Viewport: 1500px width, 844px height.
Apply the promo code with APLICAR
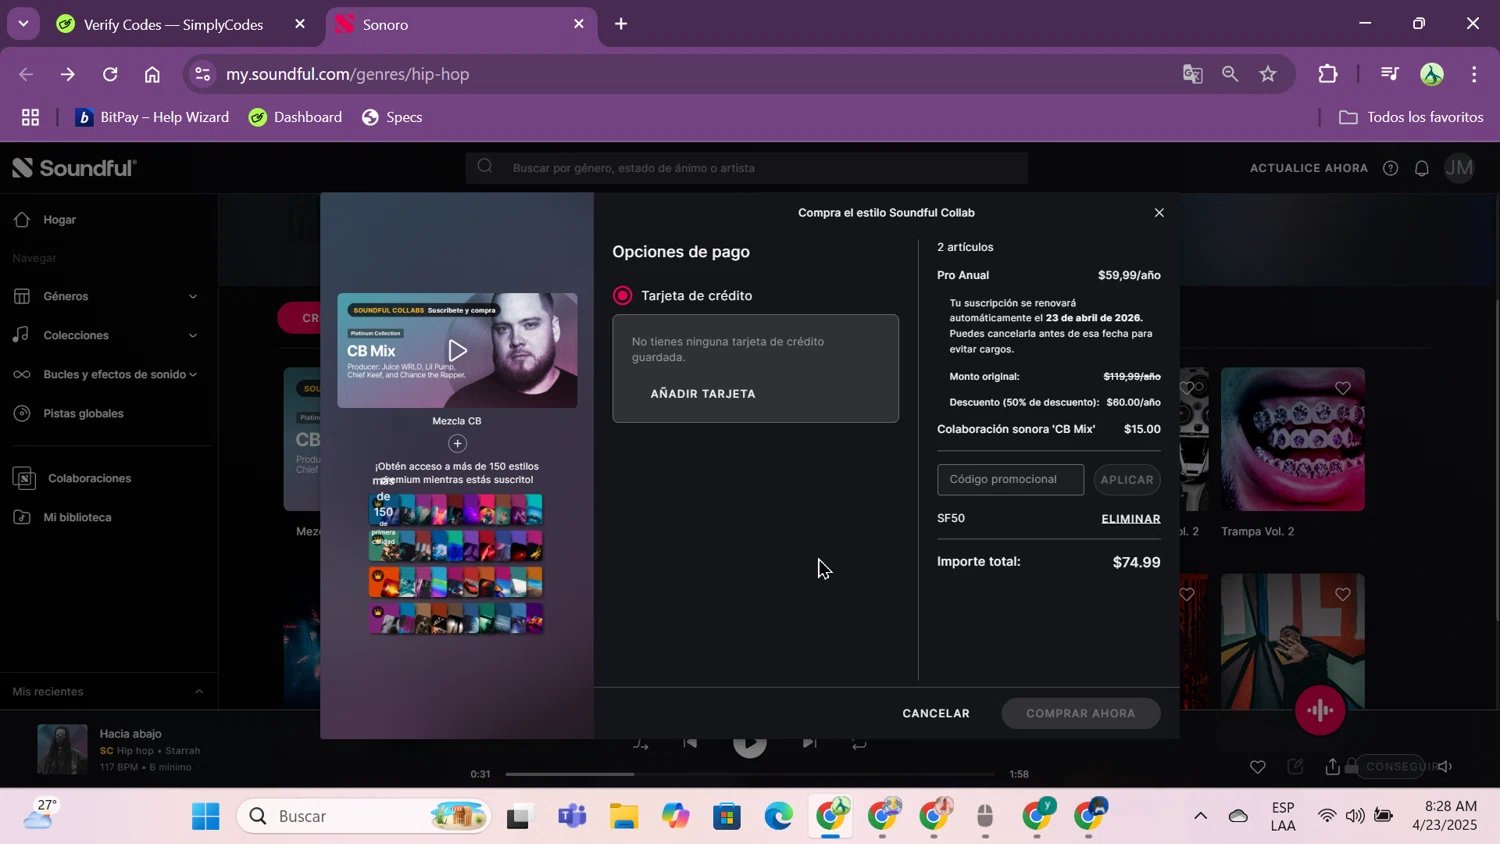point(1127,480)
